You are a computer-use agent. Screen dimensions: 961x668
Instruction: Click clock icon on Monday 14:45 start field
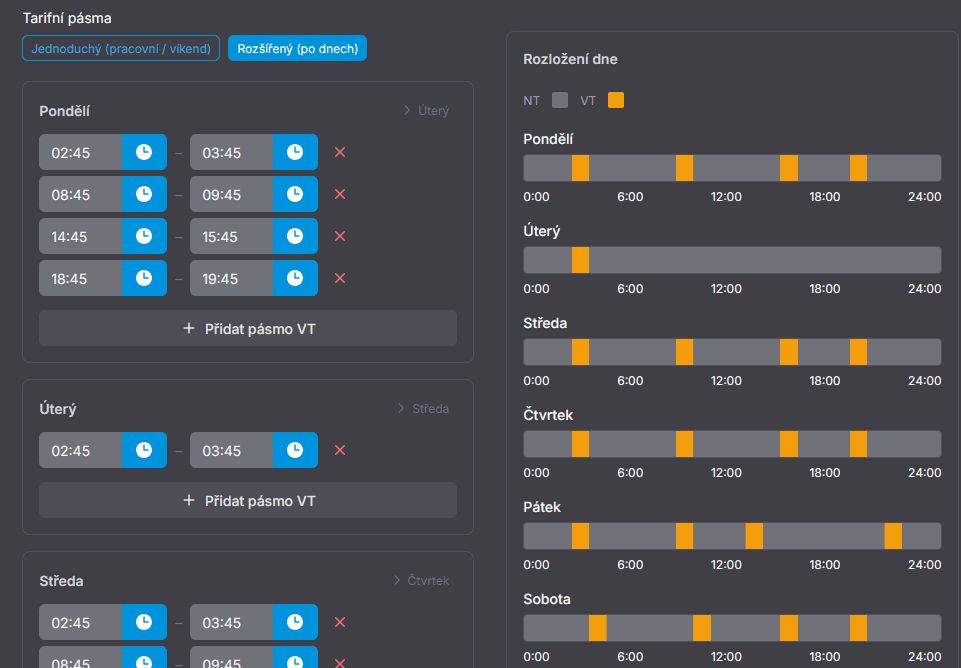(144, 237)
